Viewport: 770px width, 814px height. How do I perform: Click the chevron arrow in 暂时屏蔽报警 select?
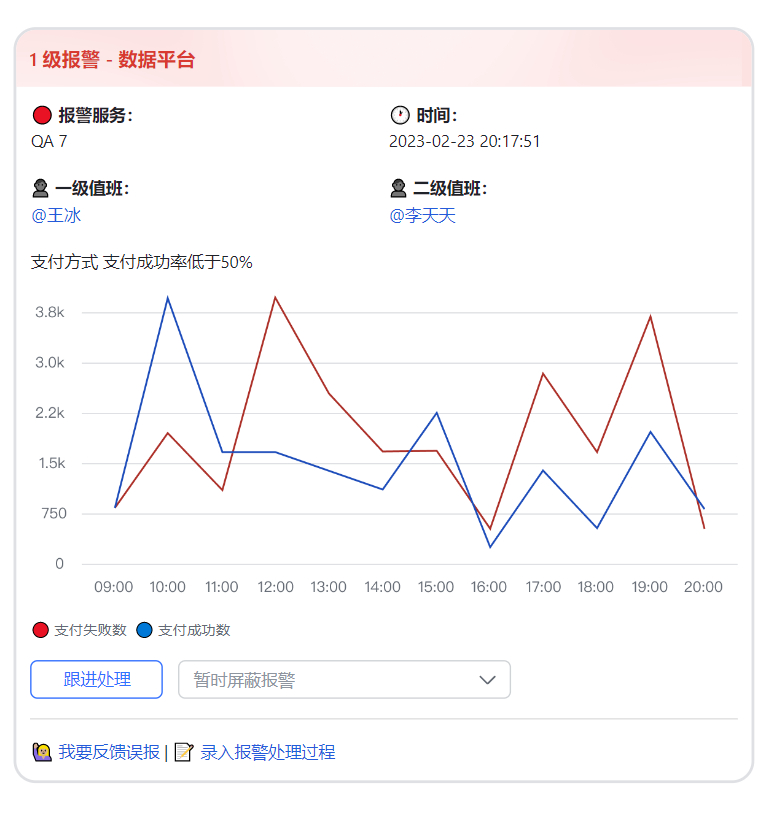click(x=488, y=680)
